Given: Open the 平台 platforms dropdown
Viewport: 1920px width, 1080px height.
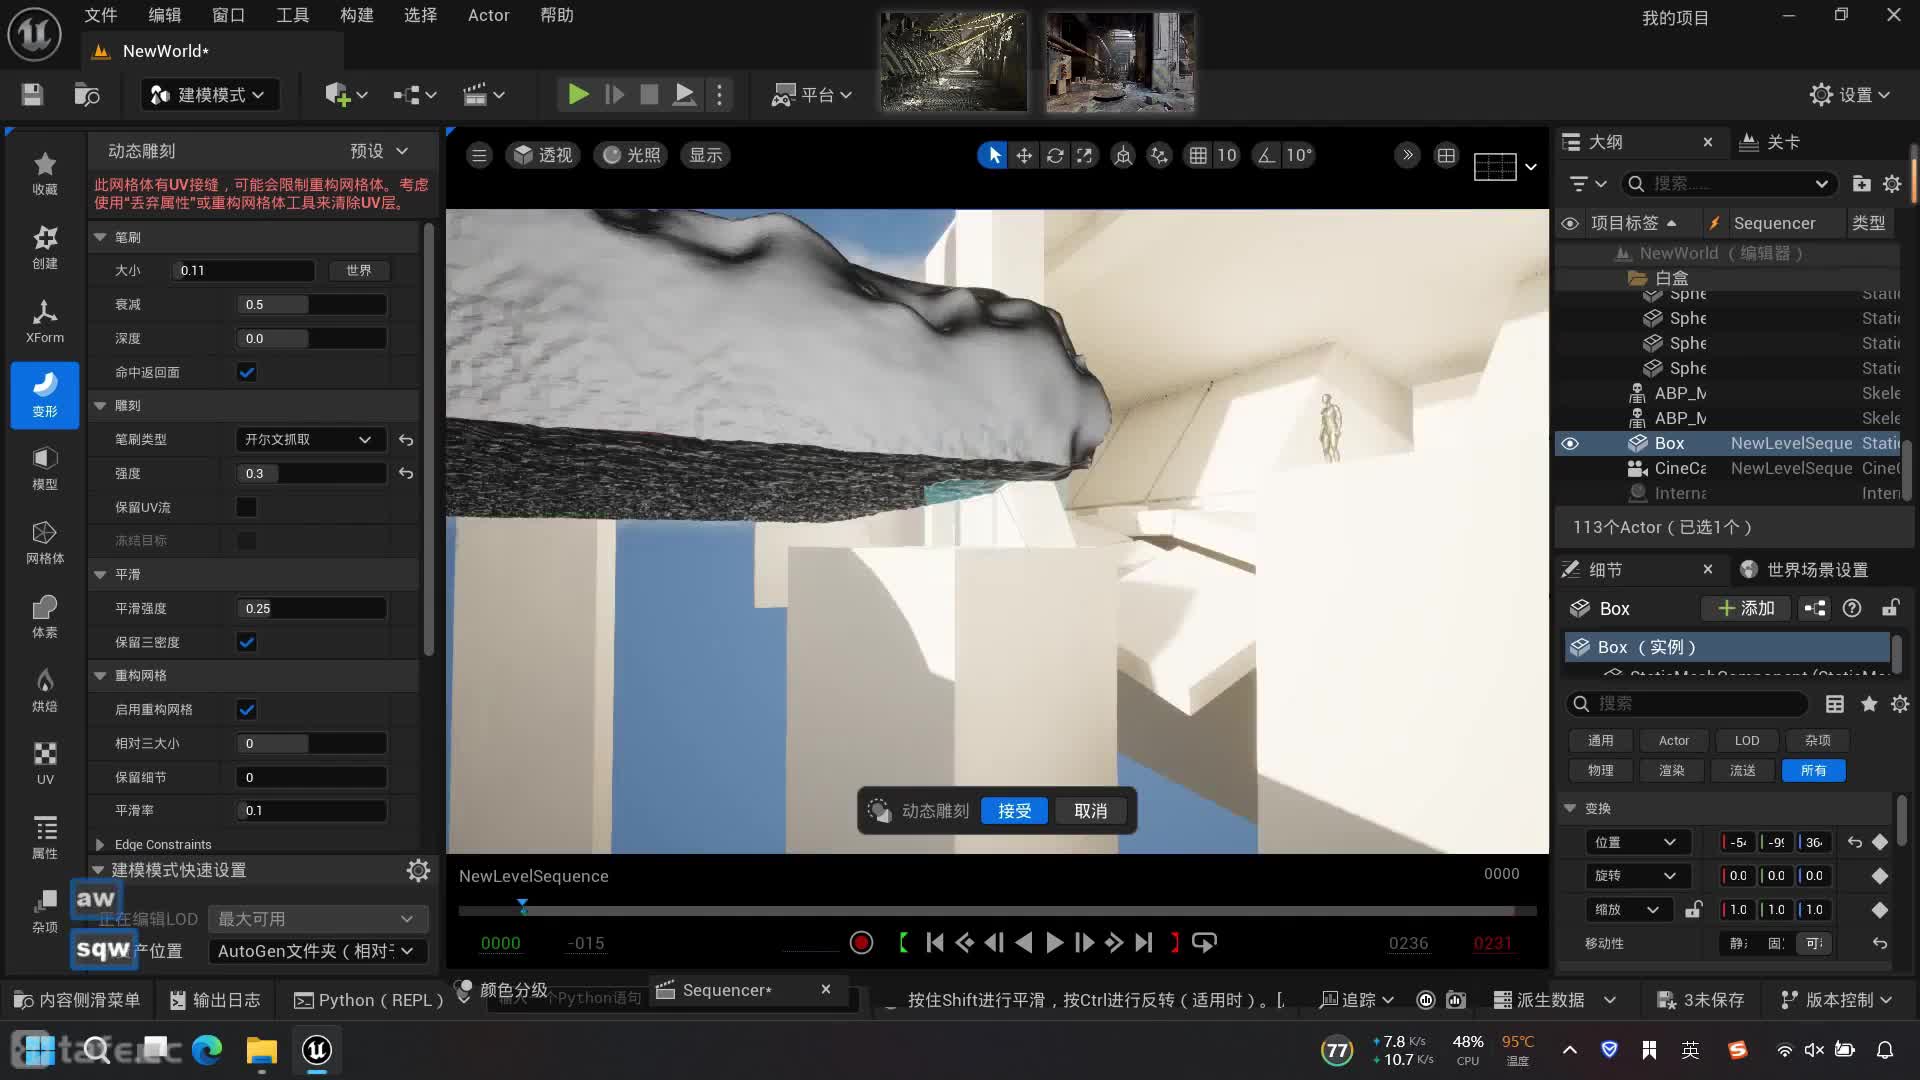Looking at the screenshot, I should 812,94.
